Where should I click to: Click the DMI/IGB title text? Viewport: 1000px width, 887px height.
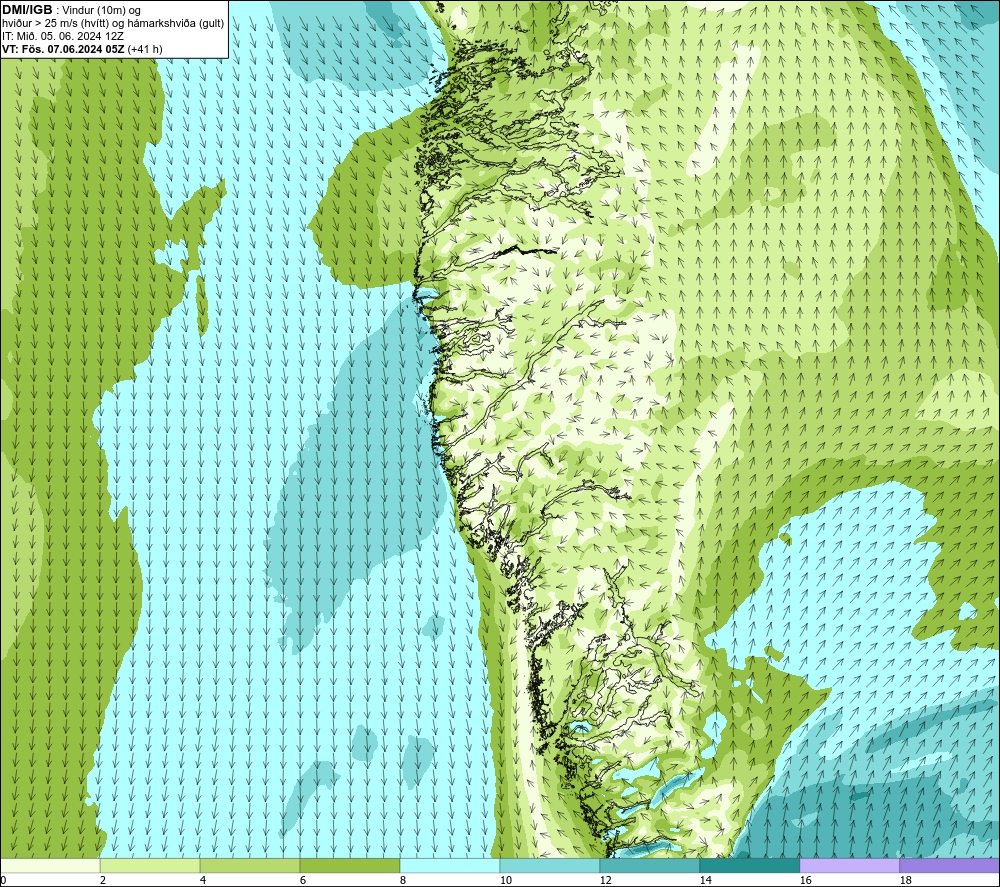27,10
